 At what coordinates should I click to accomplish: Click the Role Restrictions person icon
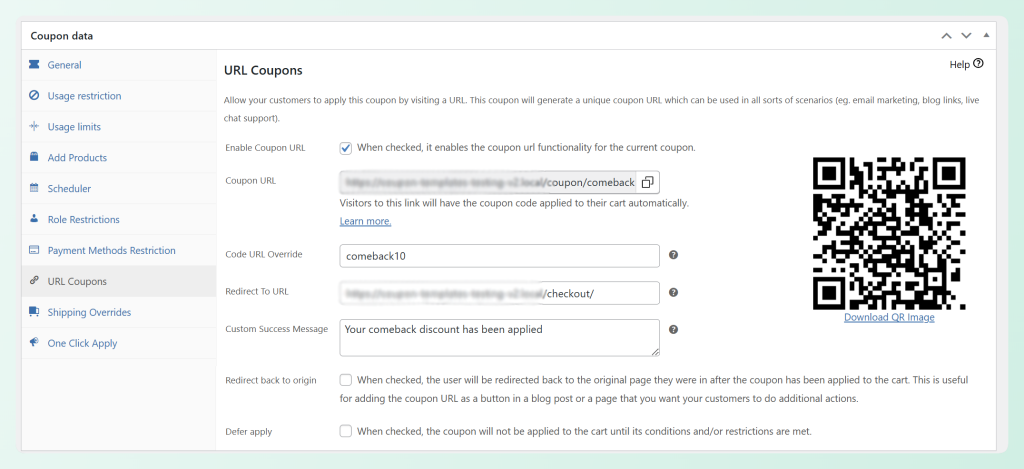[34, 219]
